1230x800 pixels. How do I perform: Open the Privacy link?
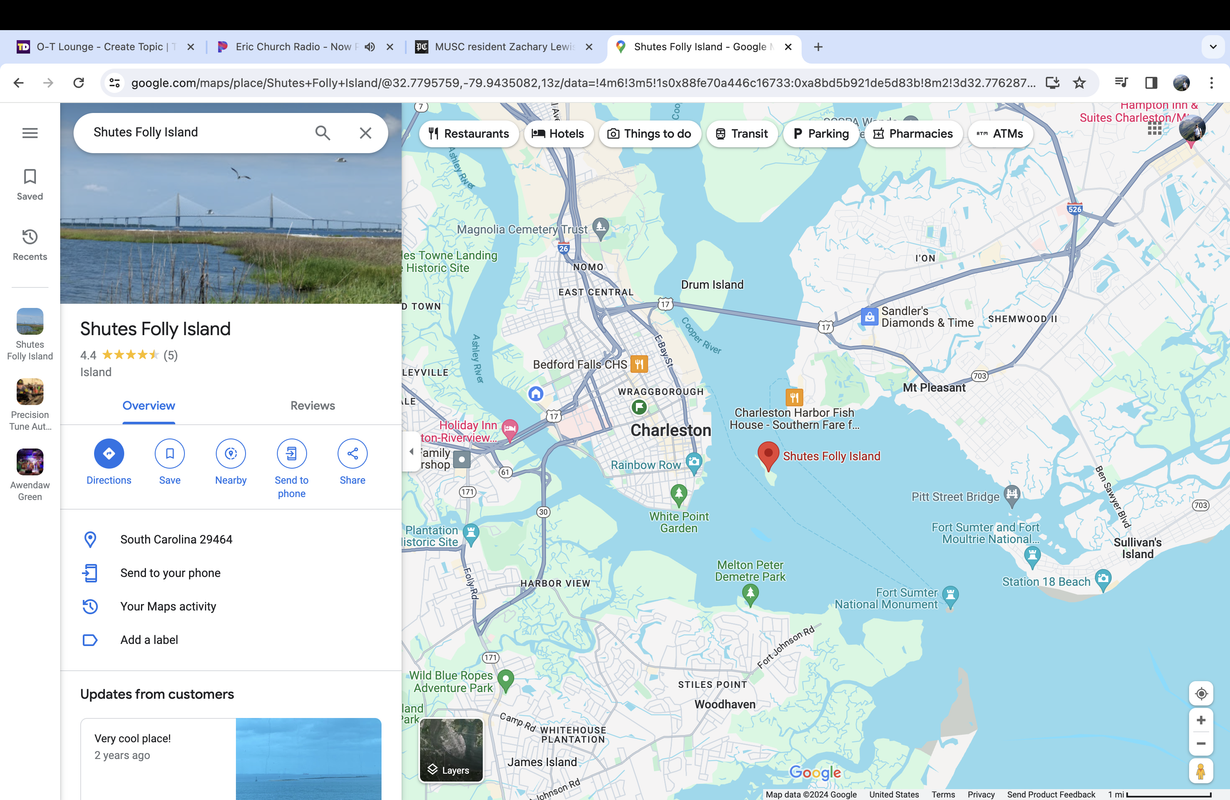(x=981, y=795)
